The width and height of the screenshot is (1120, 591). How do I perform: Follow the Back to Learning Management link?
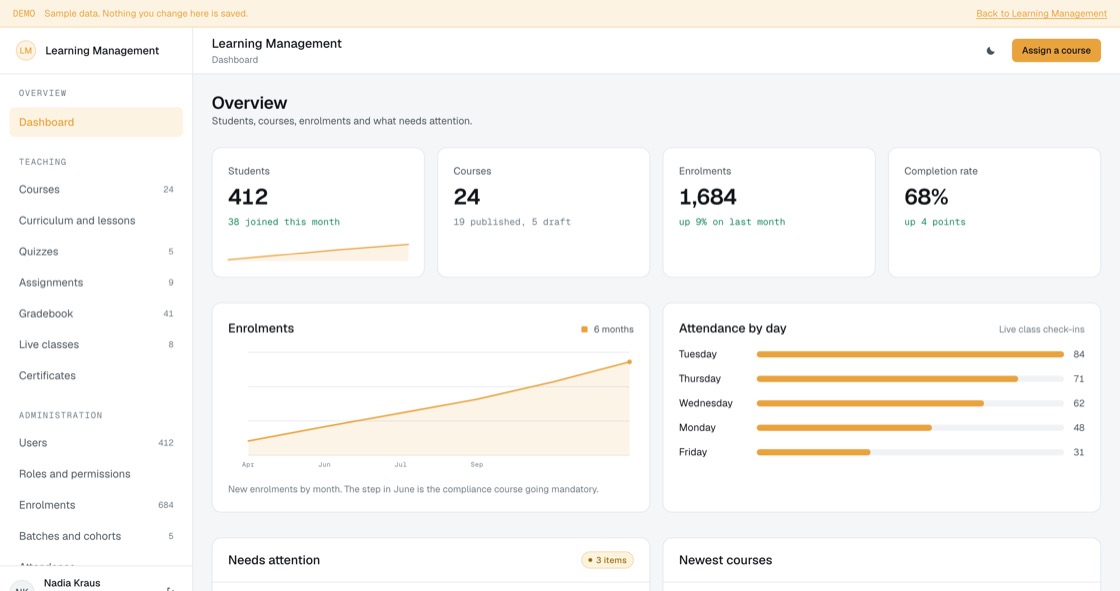(1041, 14)
